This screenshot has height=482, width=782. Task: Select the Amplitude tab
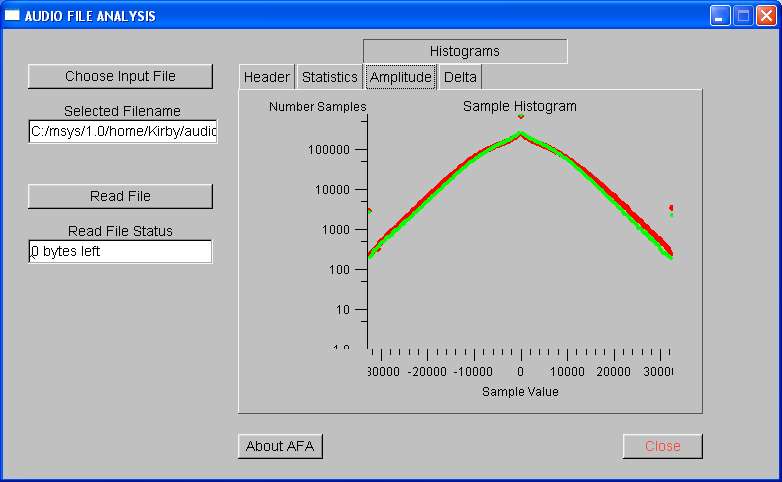tap(400, 77)
